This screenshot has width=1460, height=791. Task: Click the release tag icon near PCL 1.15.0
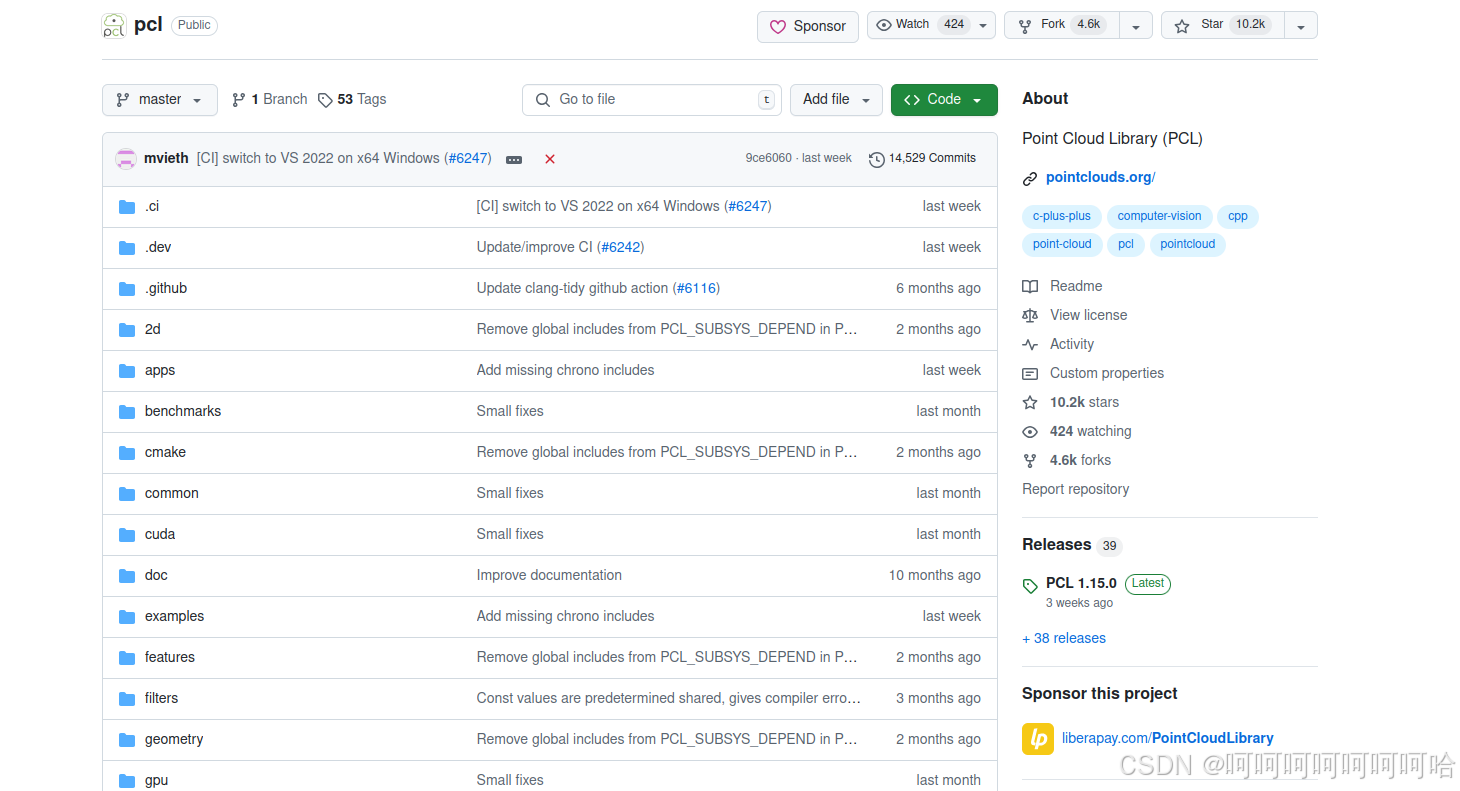pyautogui.click(x=1030, y=586)
